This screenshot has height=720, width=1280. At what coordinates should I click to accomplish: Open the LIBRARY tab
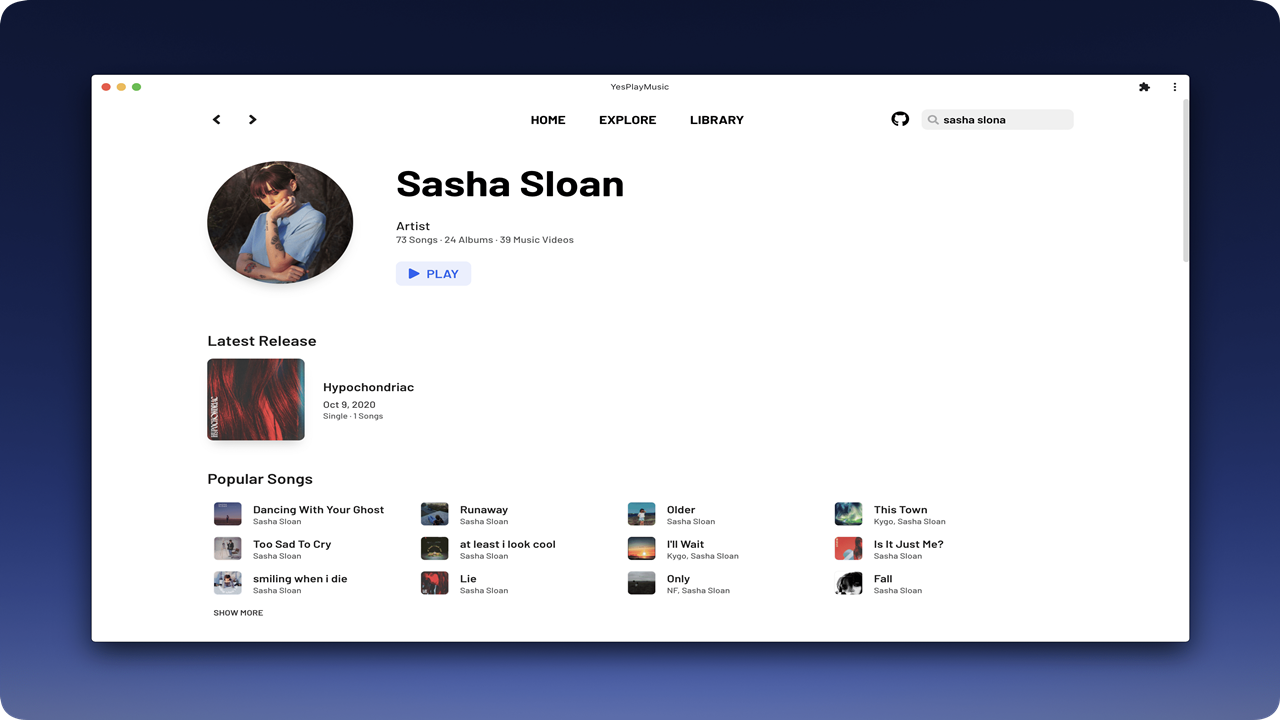point(716,120)
